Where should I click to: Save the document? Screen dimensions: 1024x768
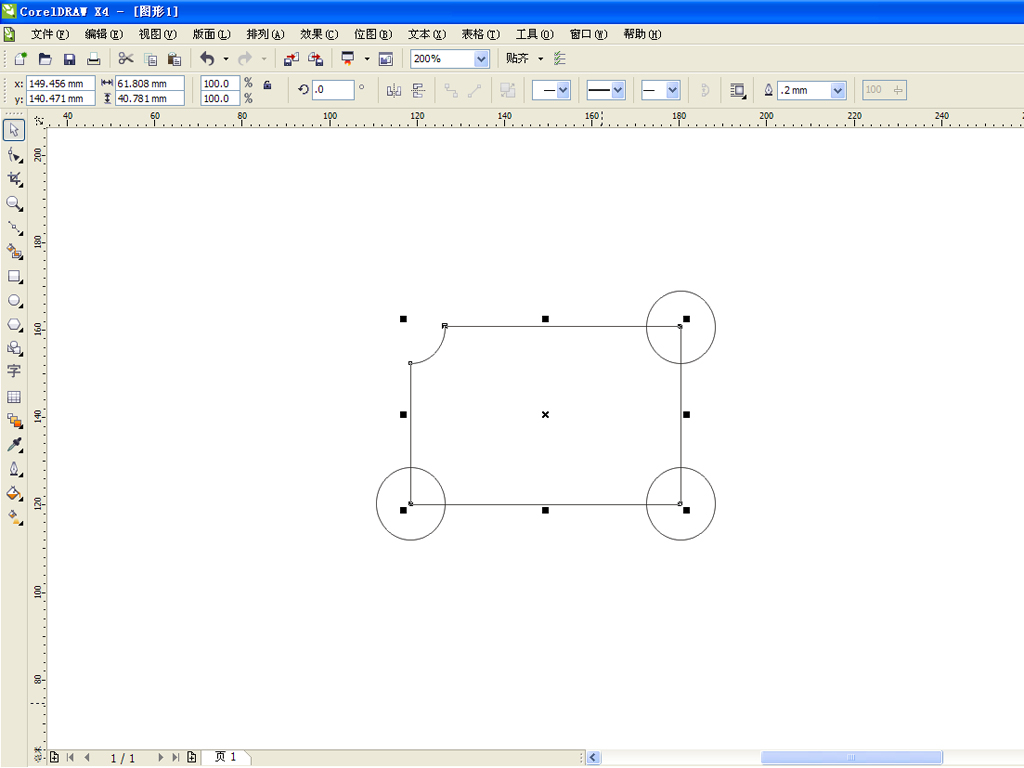[69, 59]
